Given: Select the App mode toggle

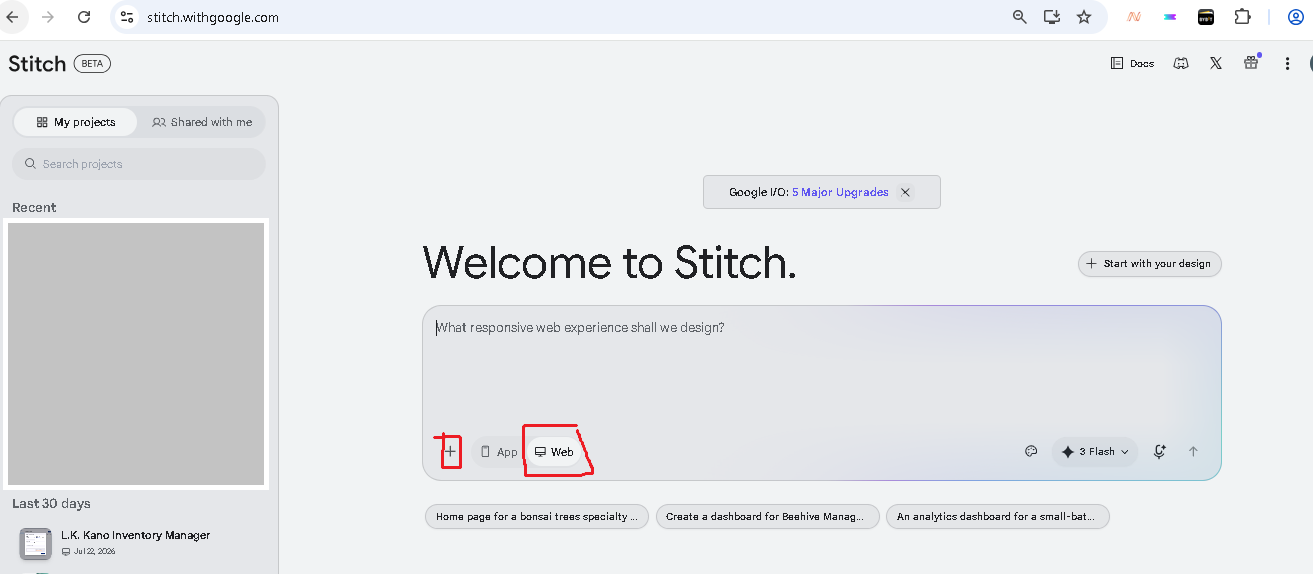Looking at the screenshot, I should (498, 452).
